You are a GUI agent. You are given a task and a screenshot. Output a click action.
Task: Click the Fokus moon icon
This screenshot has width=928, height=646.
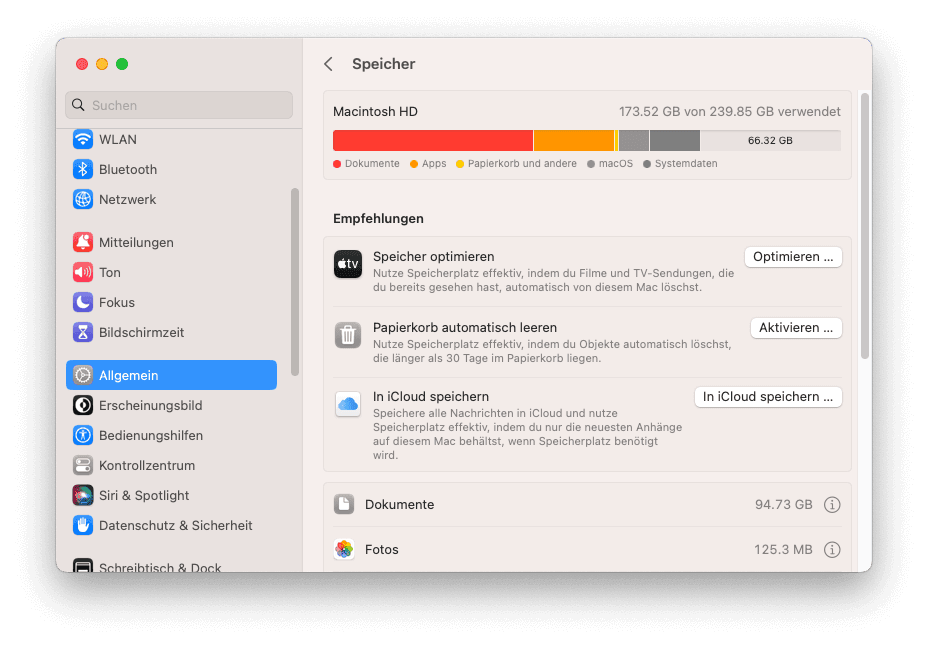tap(83, 303)
